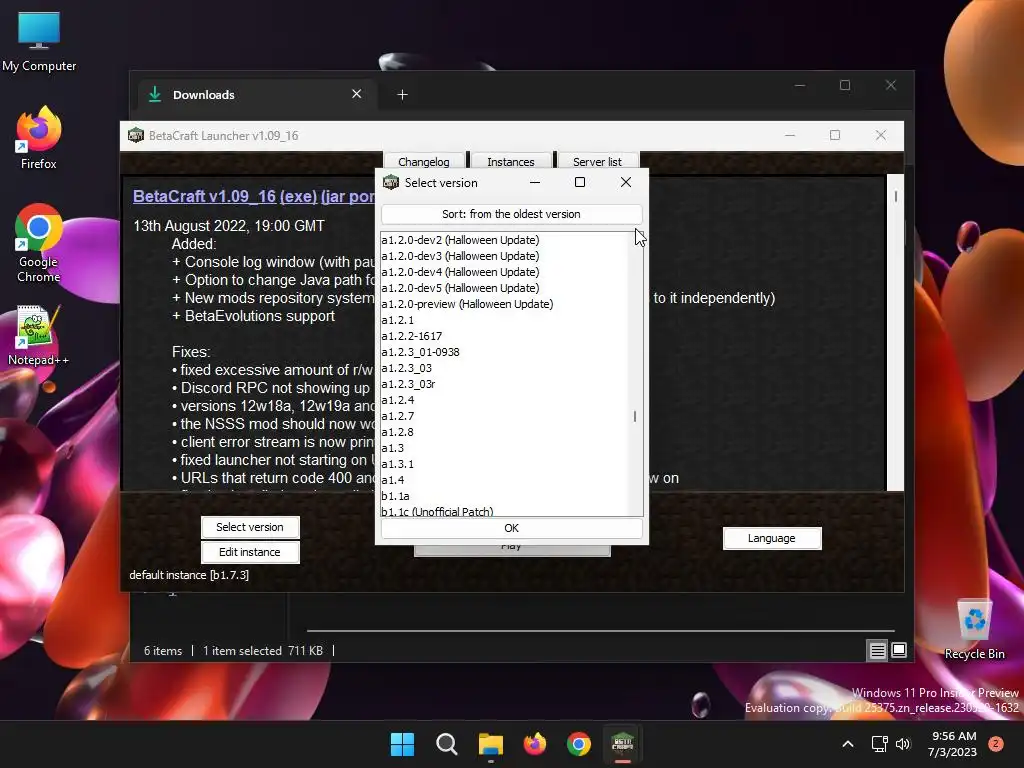Open Google Chrome desktop shortcut

[39, 243]
